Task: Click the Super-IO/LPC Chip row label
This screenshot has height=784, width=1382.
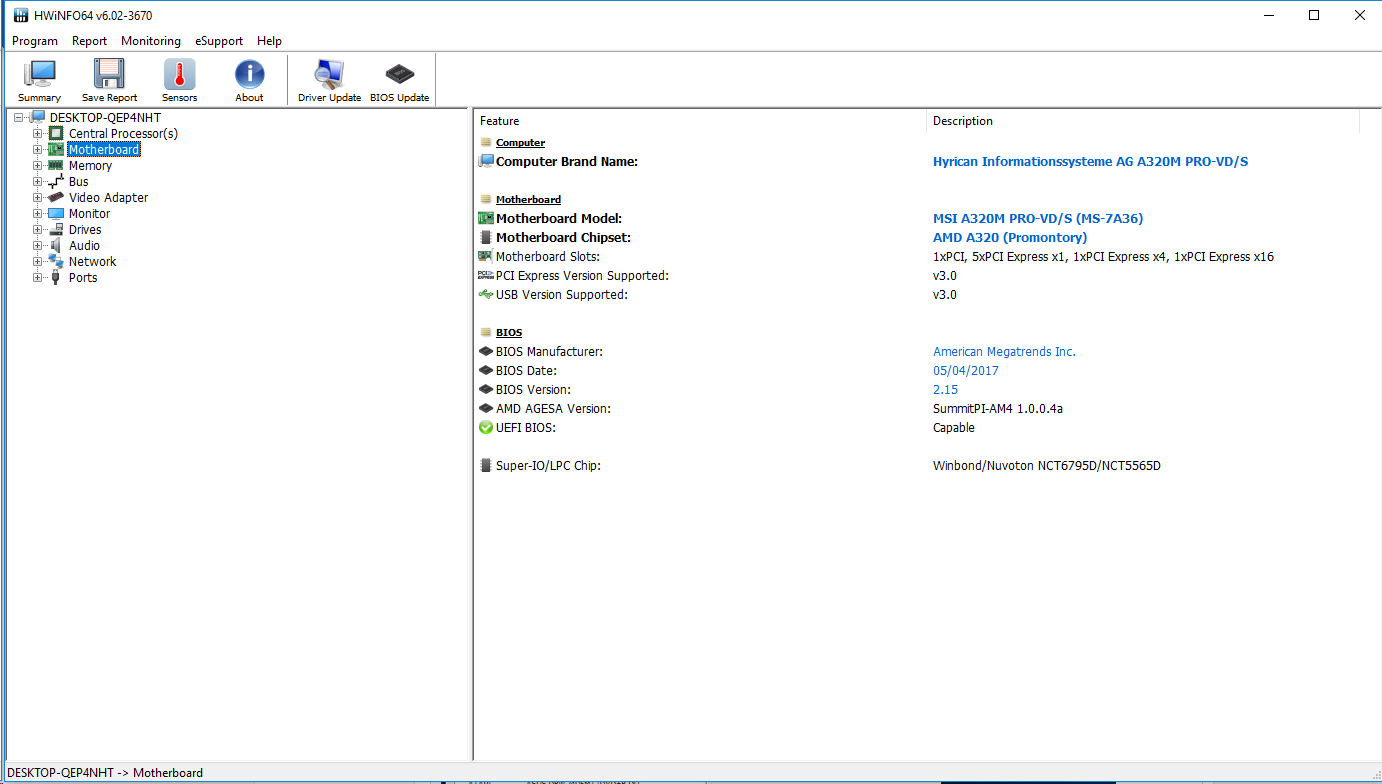Action: tap(548, 466)
